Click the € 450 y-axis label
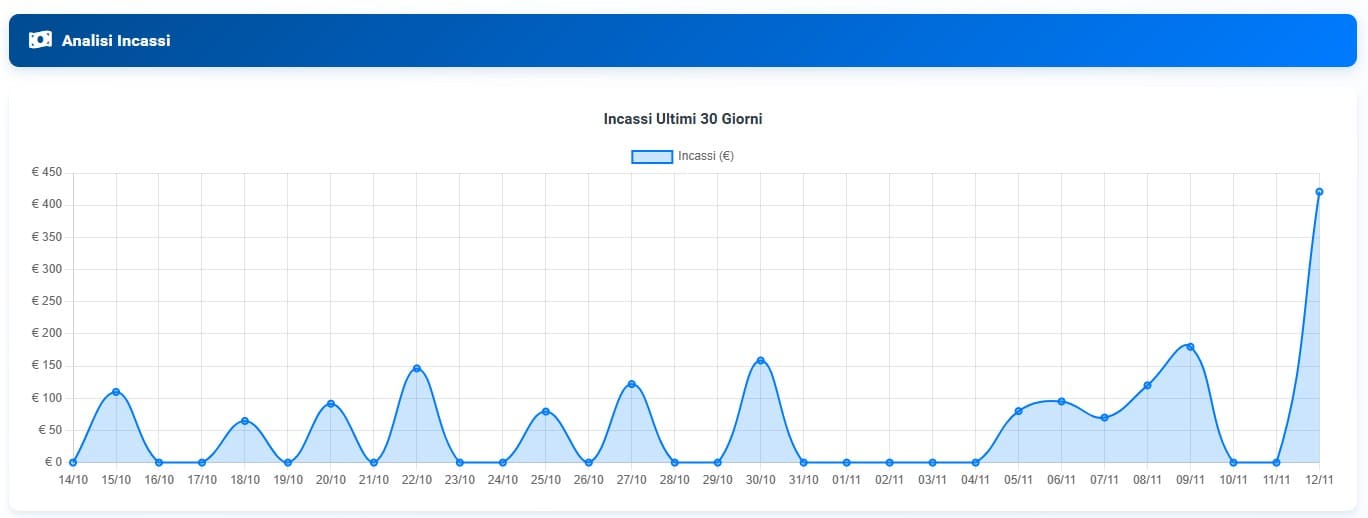The image size is (1368, 518). tap(47, 173)
